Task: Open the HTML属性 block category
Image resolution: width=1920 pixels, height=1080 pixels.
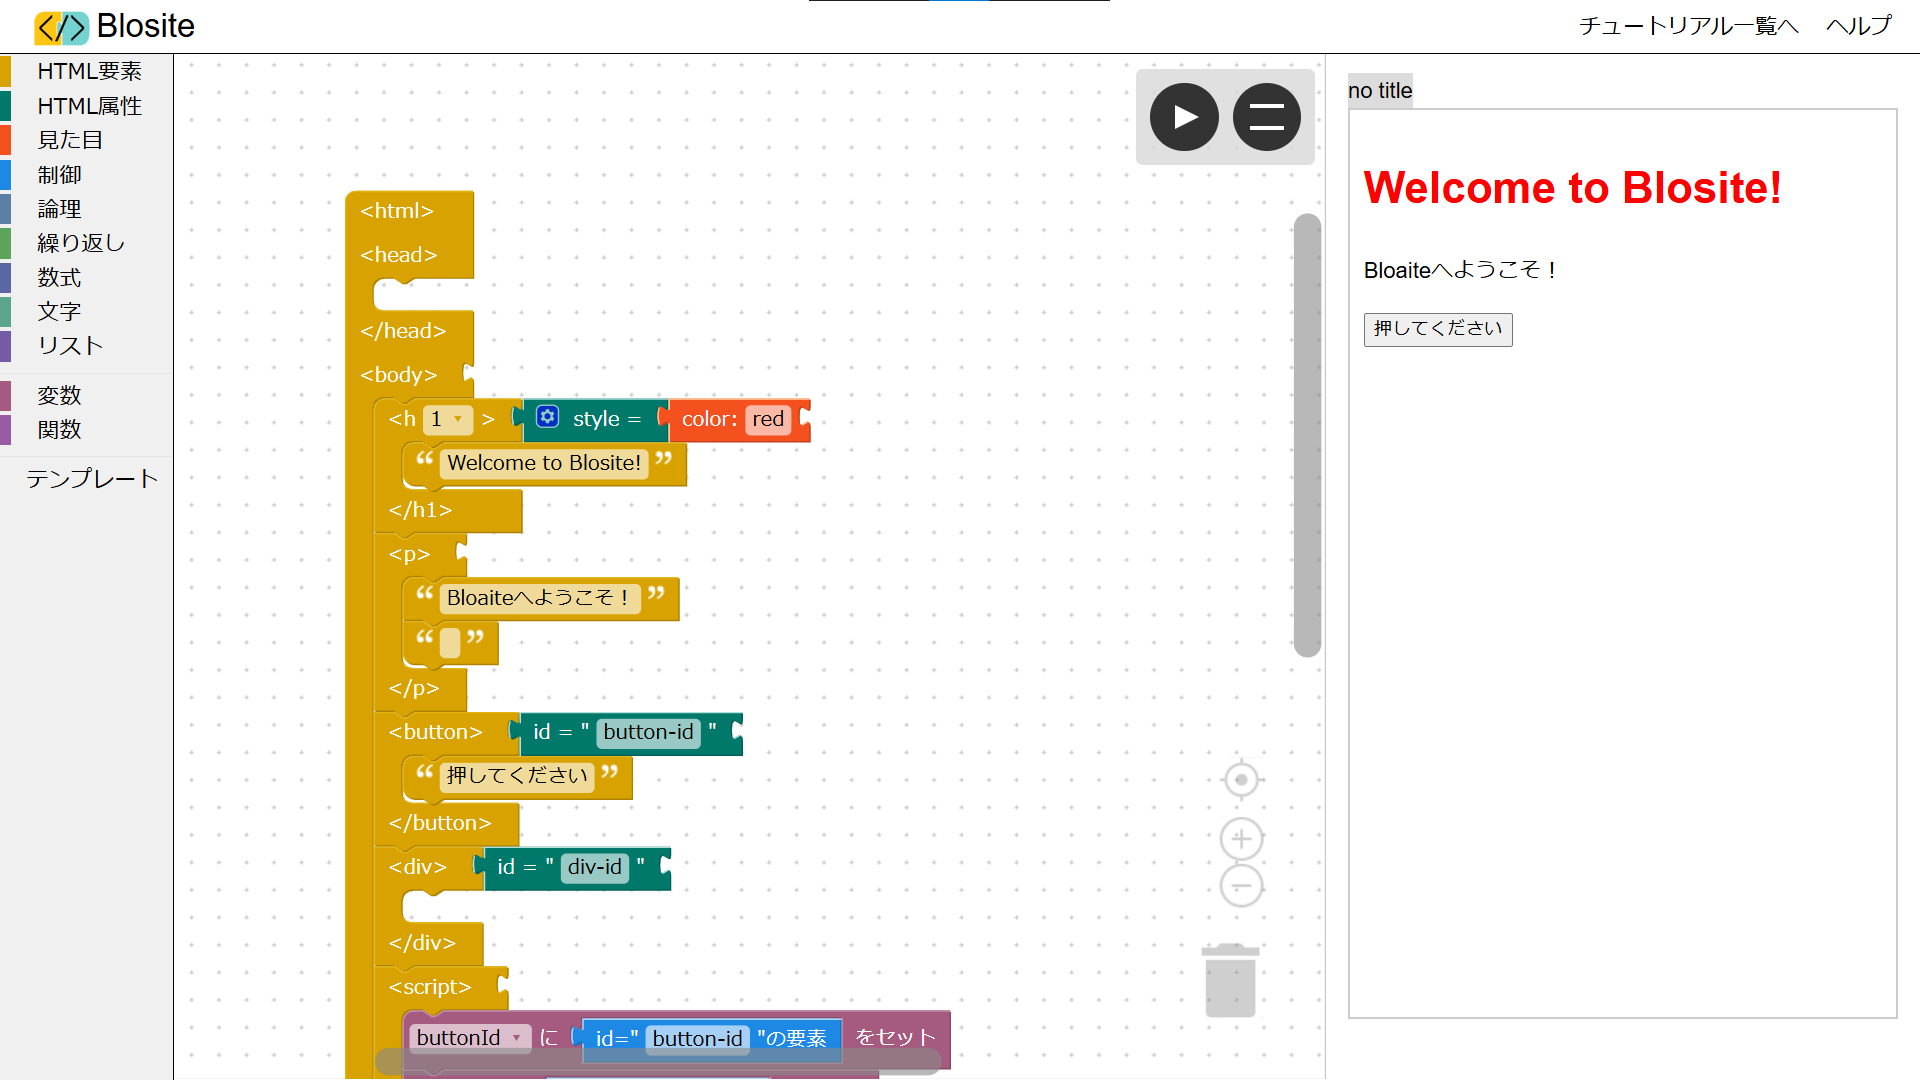Action: 89,106
